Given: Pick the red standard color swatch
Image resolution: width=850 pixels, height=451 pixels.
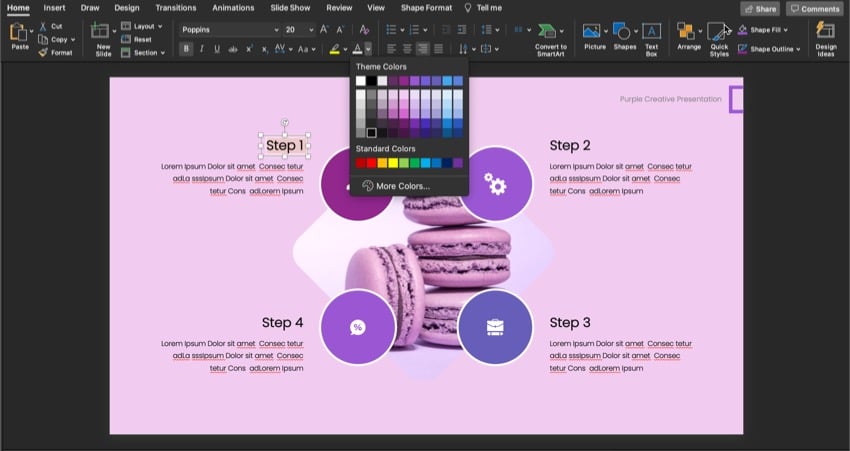Looking at the screenshot, I should tap(372, 162).
